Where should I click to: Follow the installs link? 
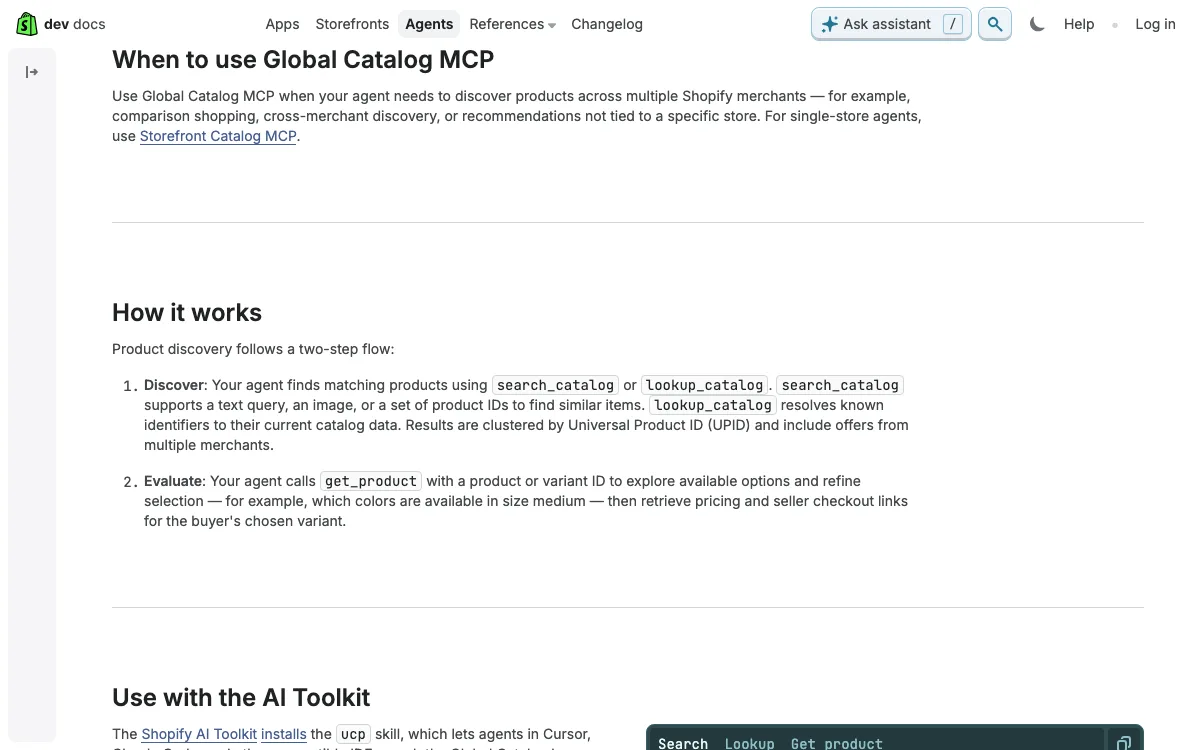coord(284,734)
